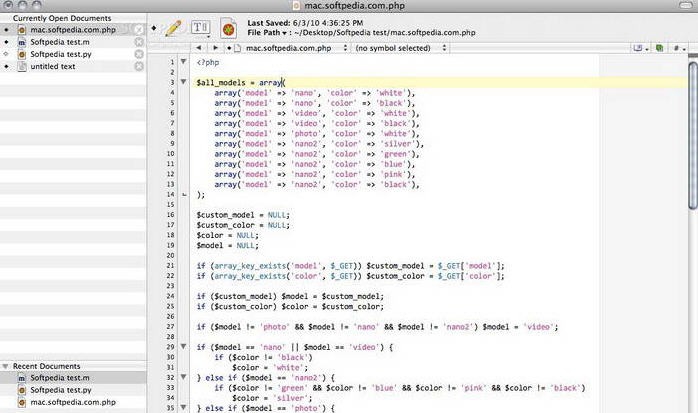Viewport: 698px width, 413px height.
Task: Click the pencil edit-state icon in toolbar
Action: 173,28
